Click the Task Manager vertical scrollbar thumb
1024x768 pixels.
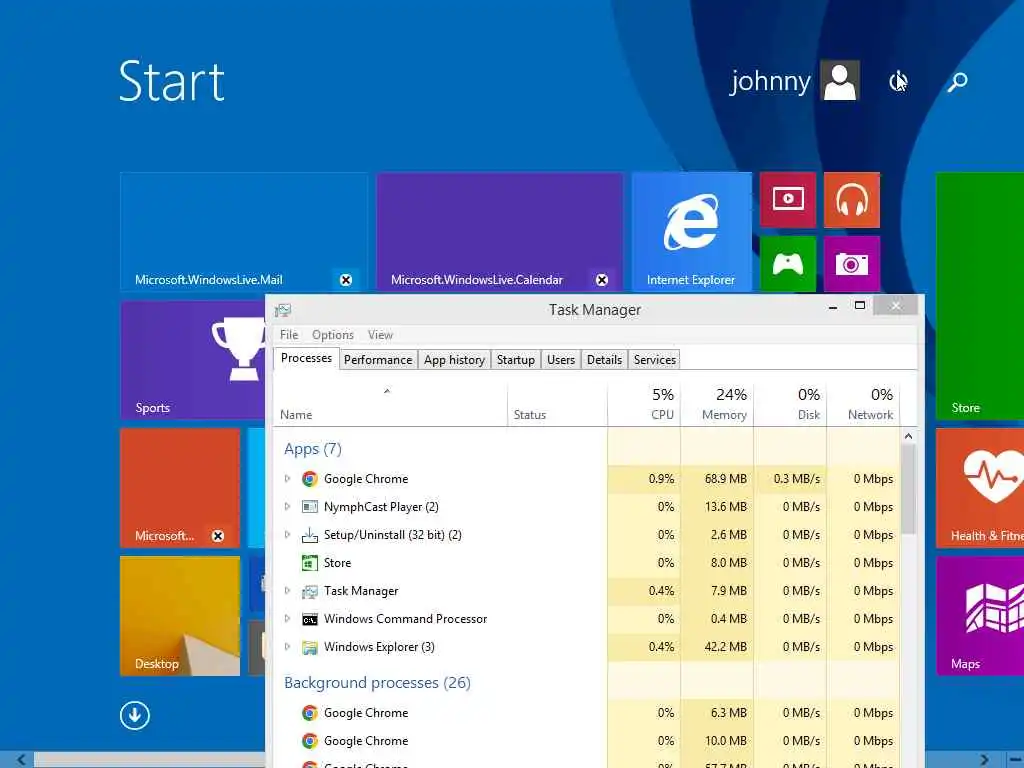pos(908,488)
